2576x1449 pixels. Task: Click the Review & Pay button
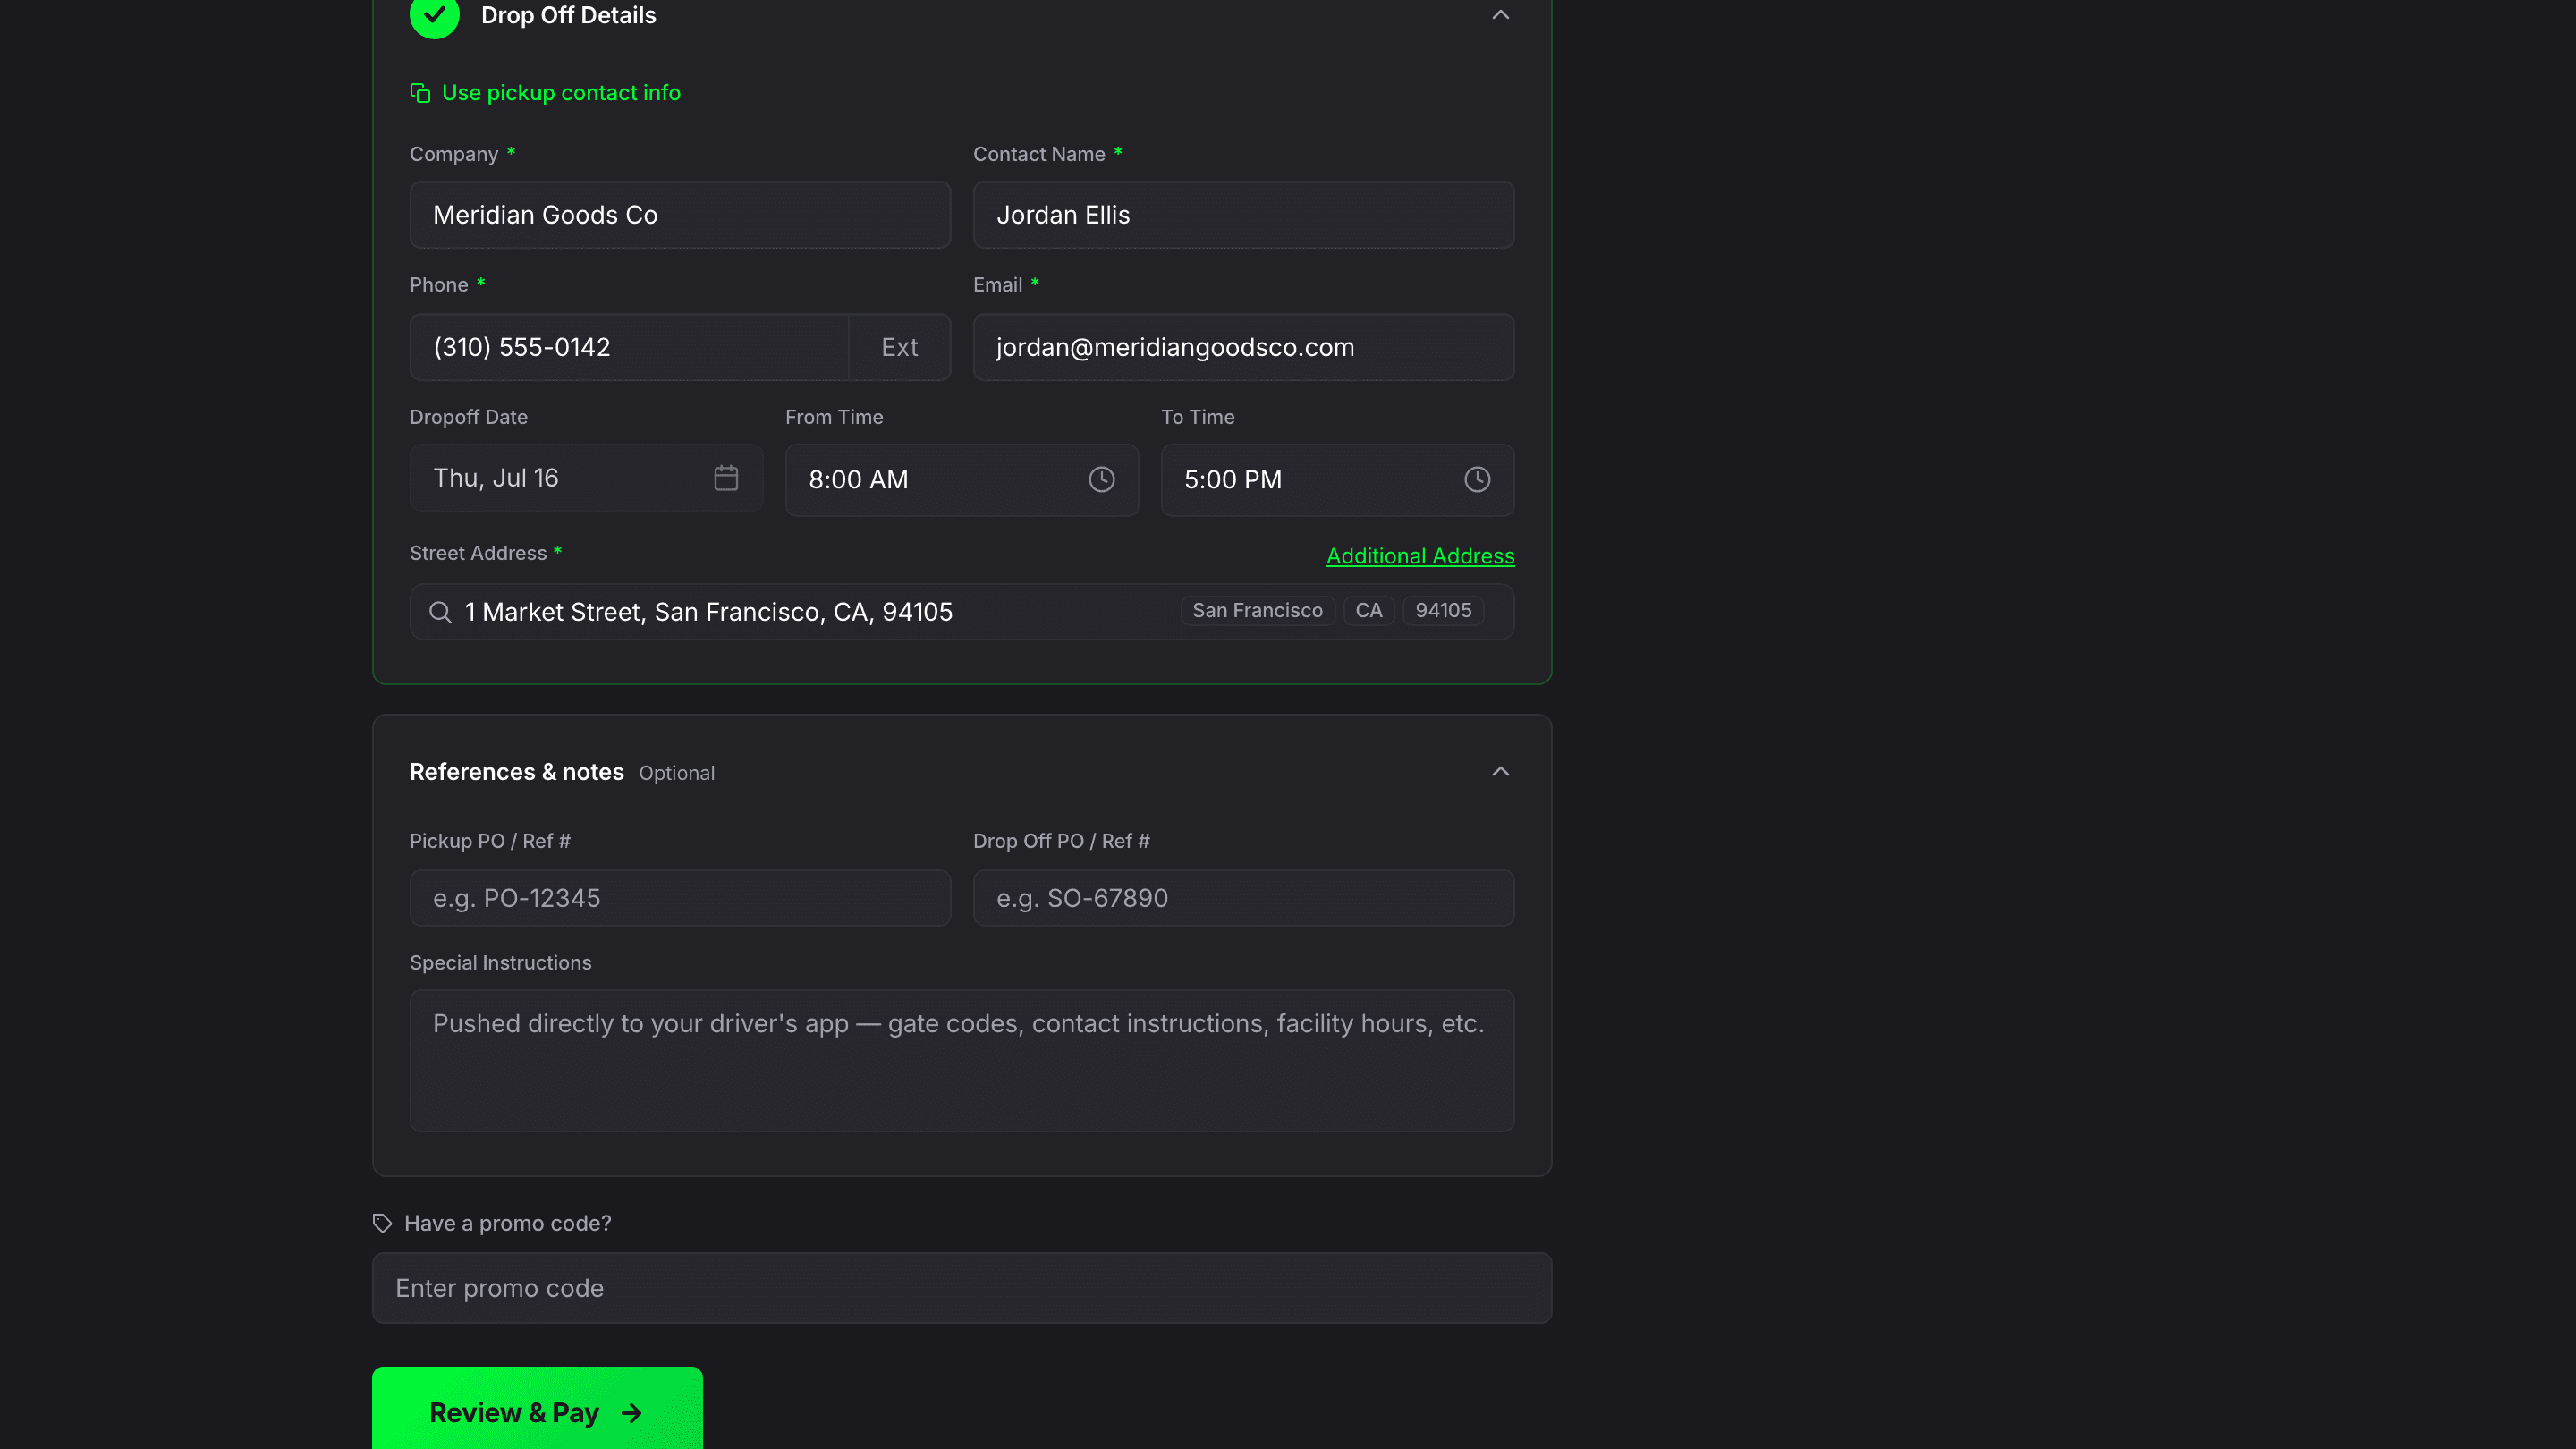coord(537,1409)
